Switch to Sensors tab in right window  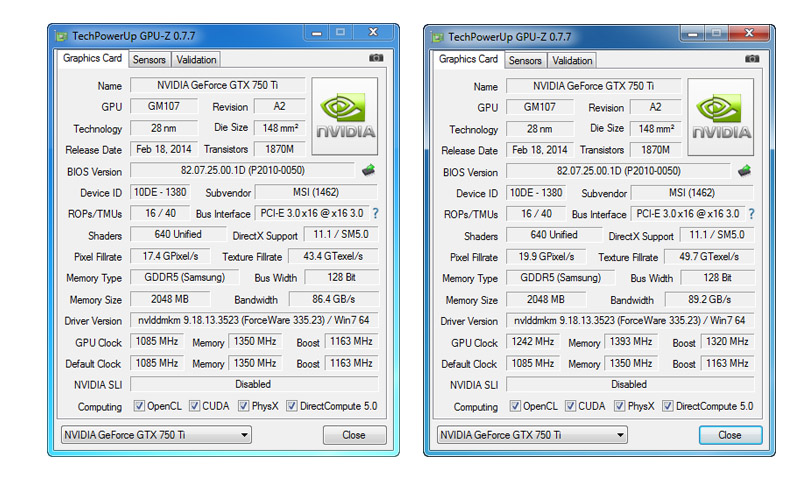tap(525, 61)
